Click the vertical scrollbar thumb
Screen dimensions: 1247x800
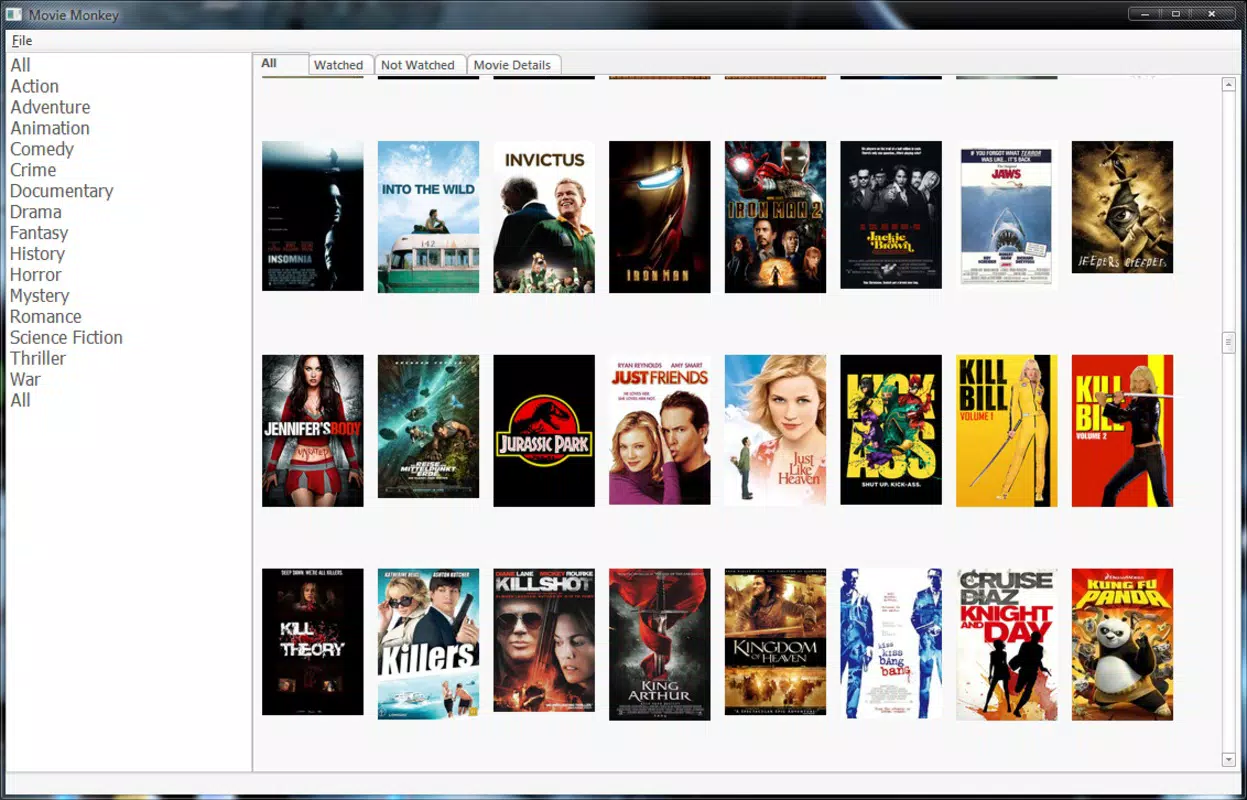point(1229,343)
